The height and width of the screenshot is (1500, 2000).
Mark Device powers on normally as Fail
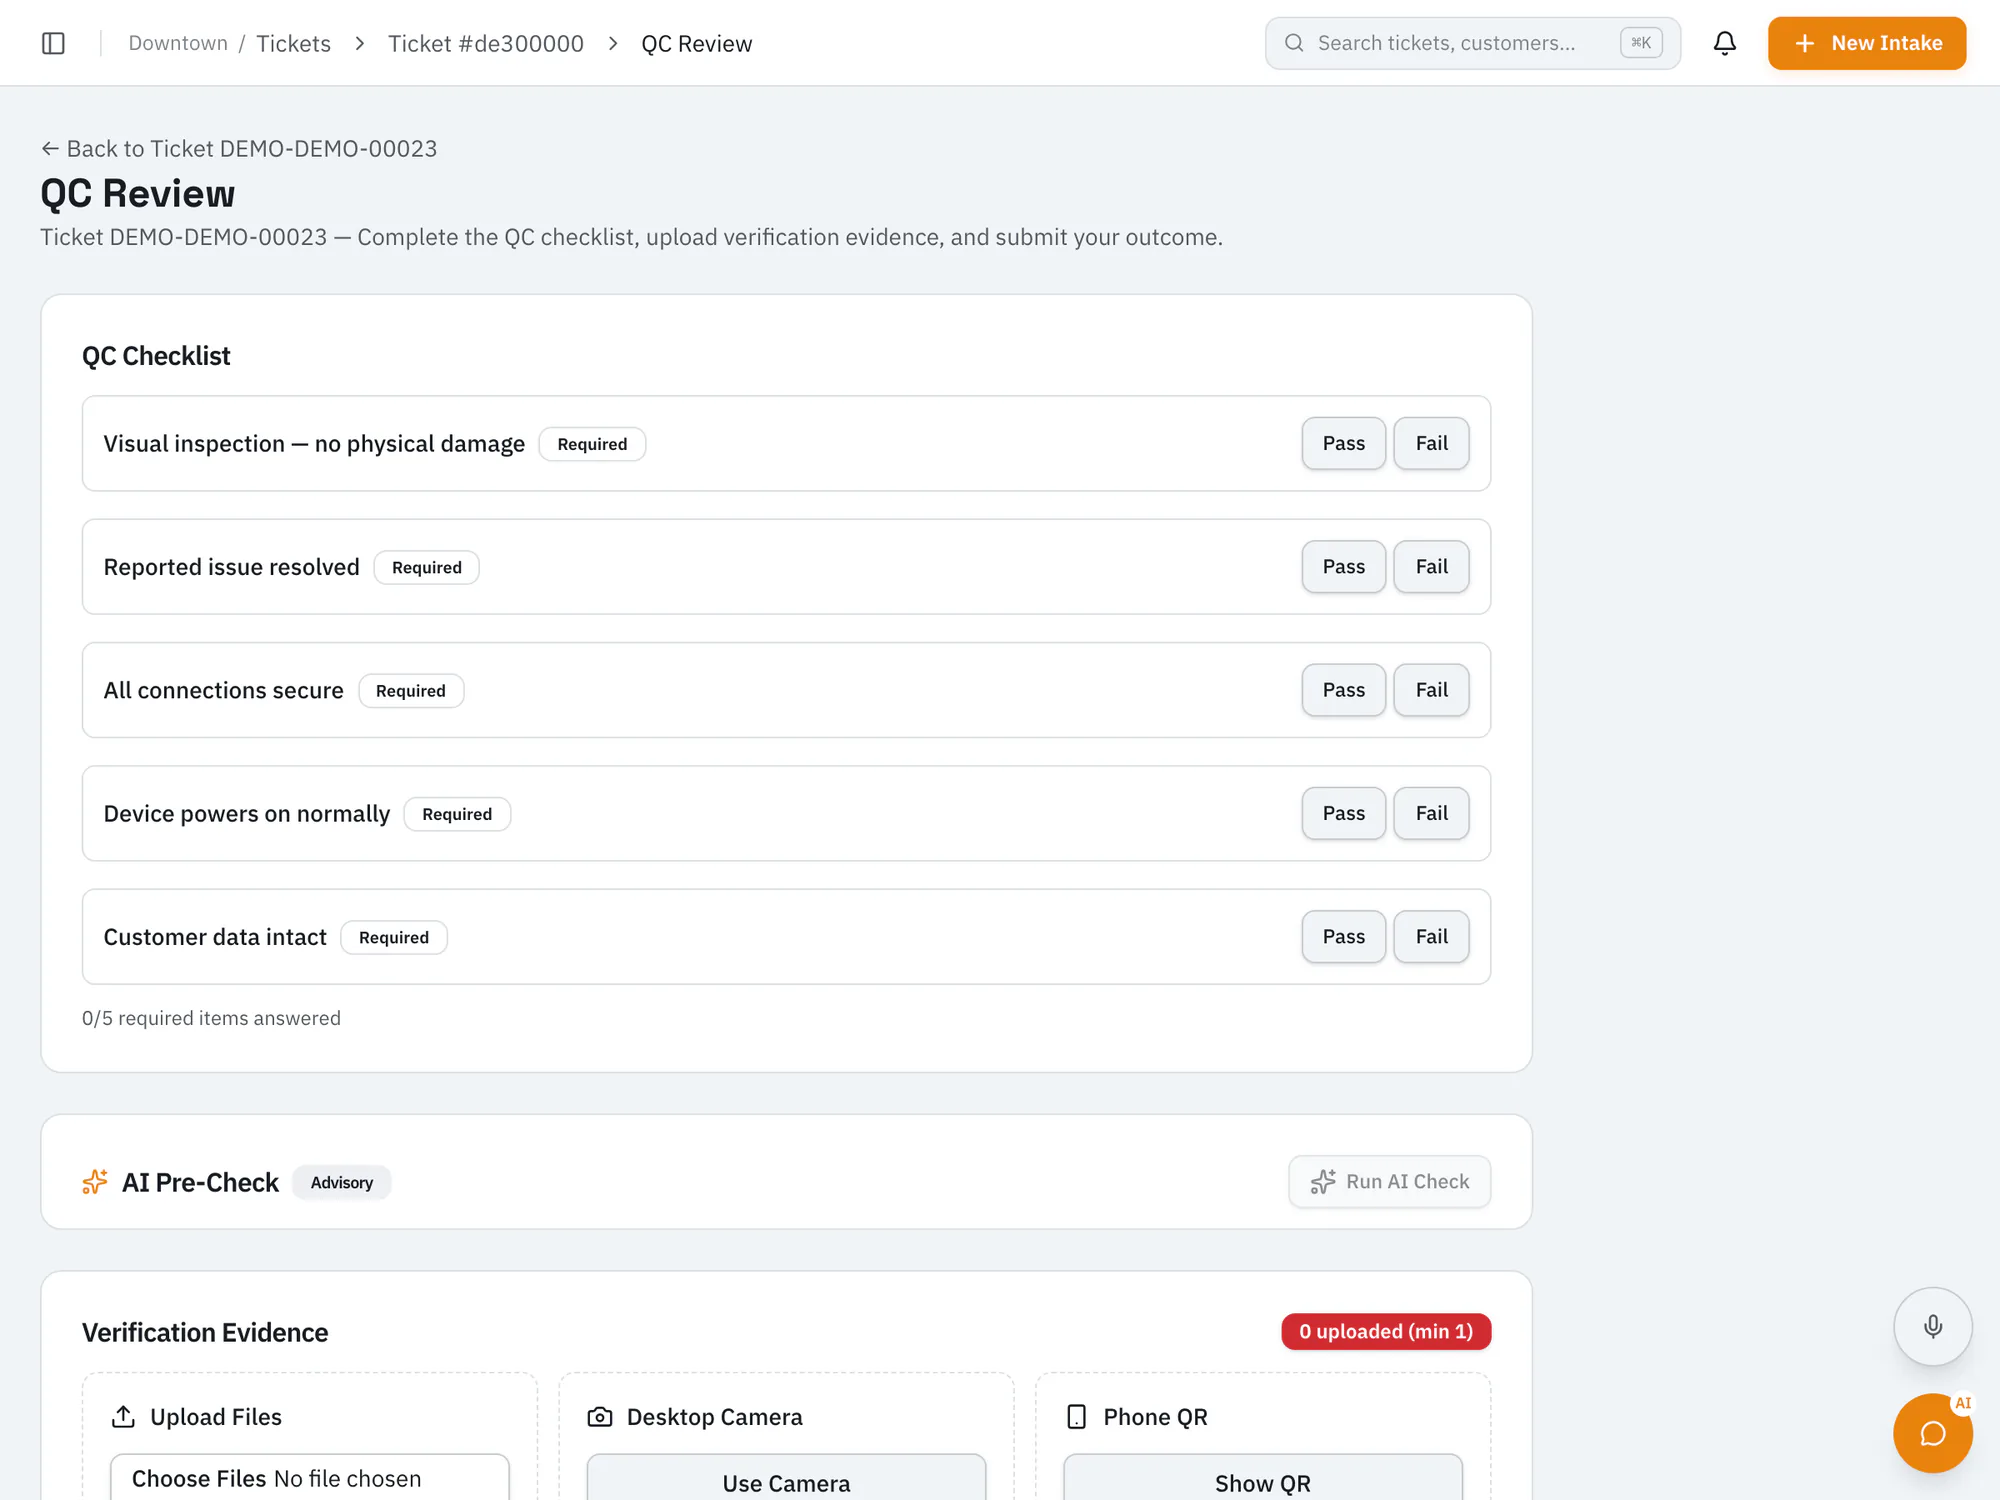pos(1431,813)
